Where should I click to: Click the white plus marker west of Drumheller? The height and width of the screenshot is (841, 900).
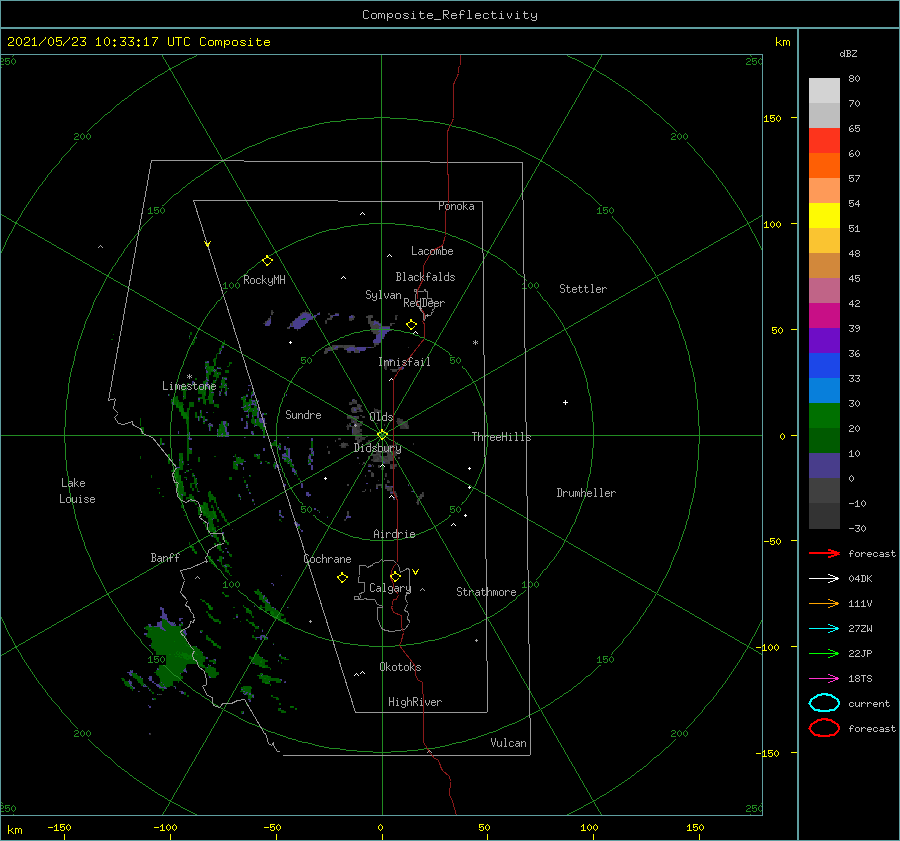pyautogui.click(x=565, y=402)
